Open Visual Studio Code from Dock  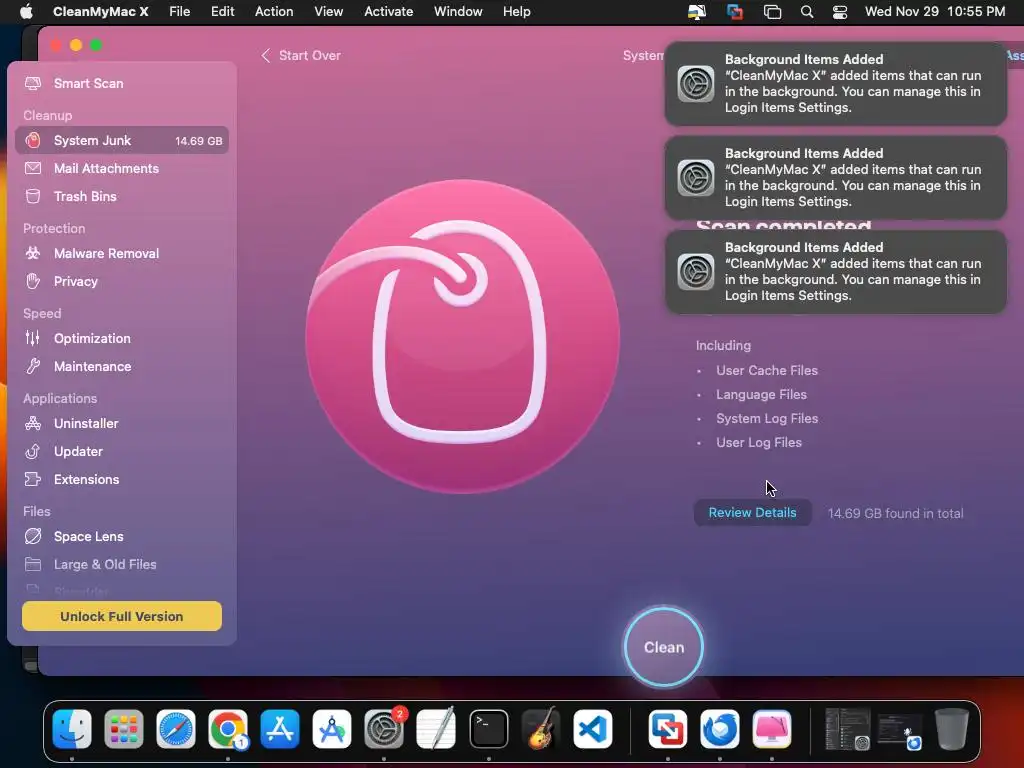click(593, 729)
